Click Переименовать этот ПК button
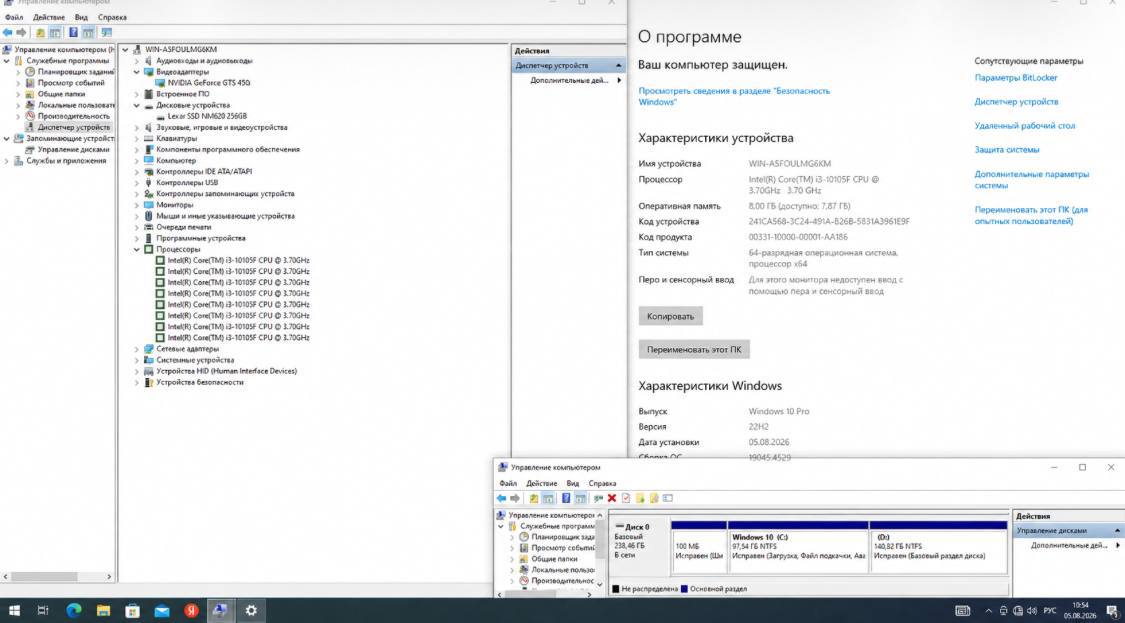 coord(694,350)
